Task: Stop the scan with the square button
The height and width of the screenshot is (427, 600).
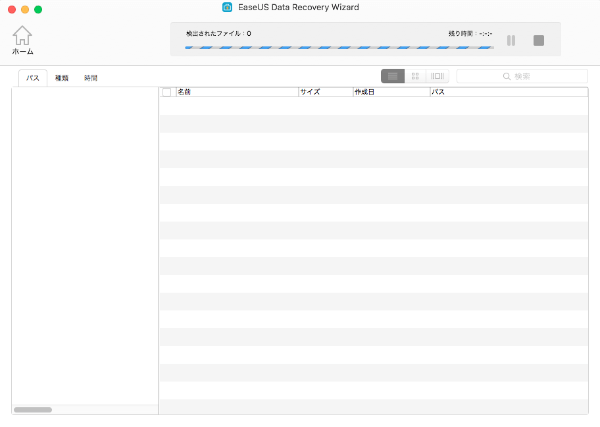Action: pyautogui.click(x=538, y=40)
